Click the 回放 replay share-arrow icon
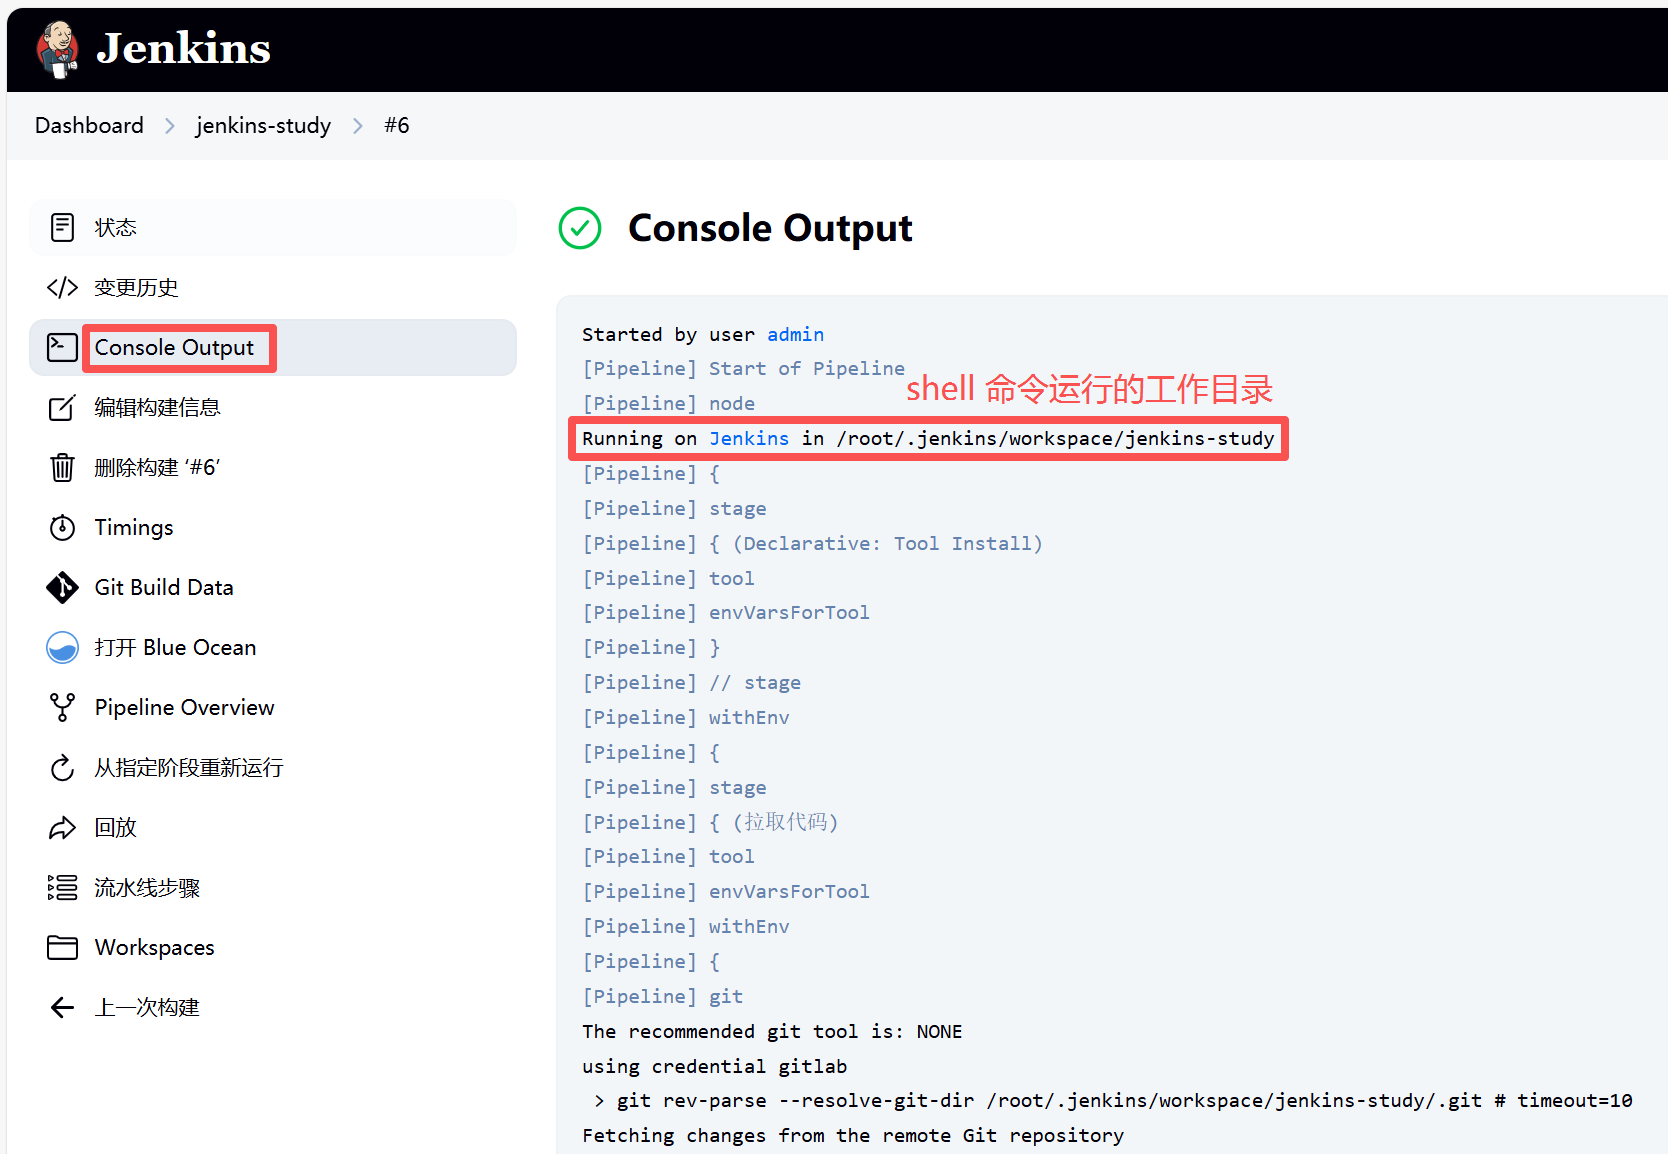The image size is (1668, 1154). click(62, 827)
